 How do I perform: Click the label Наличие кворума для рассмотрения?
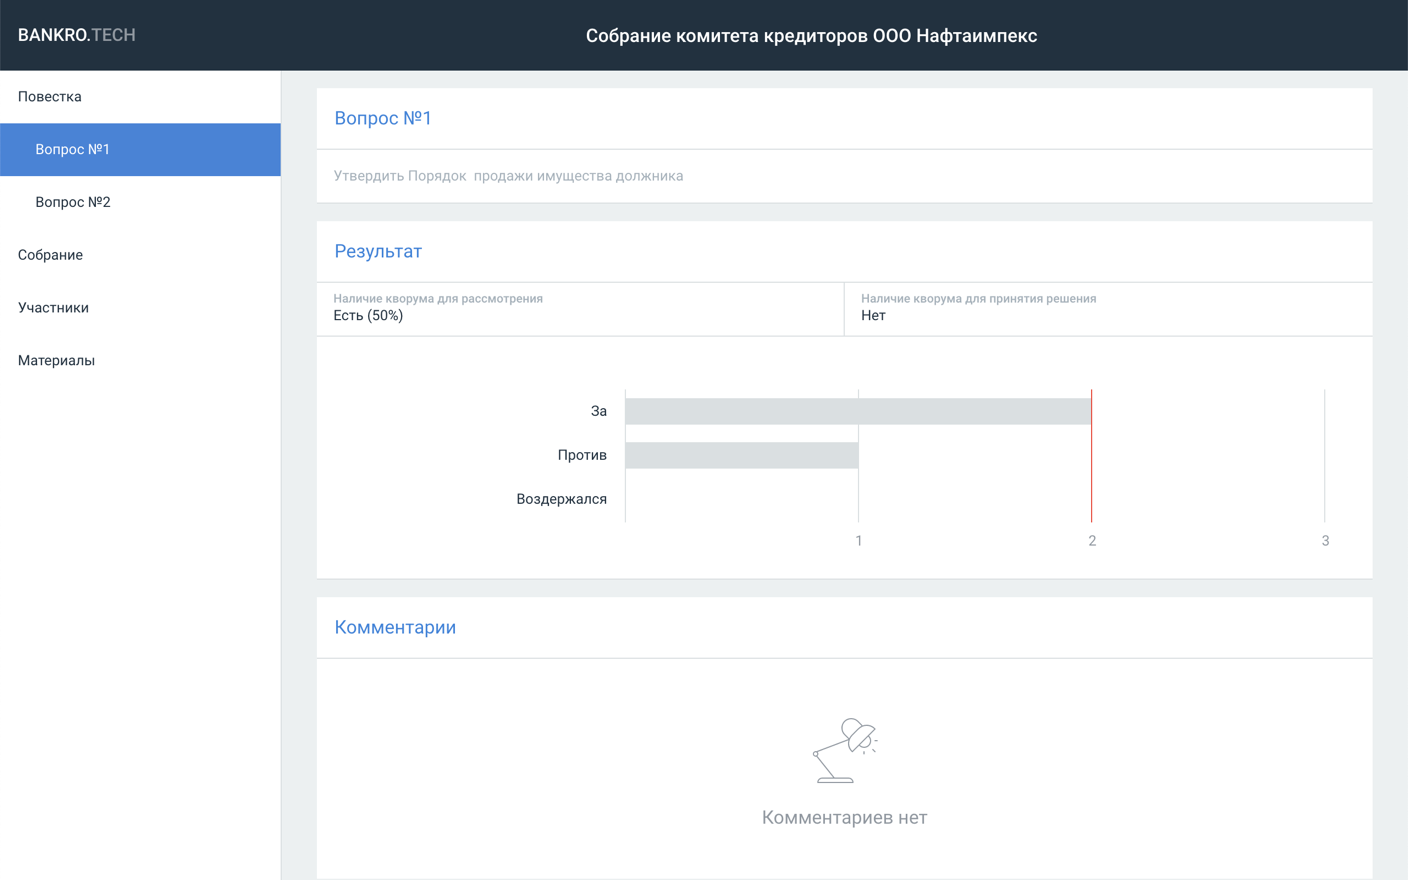[438, 298]
